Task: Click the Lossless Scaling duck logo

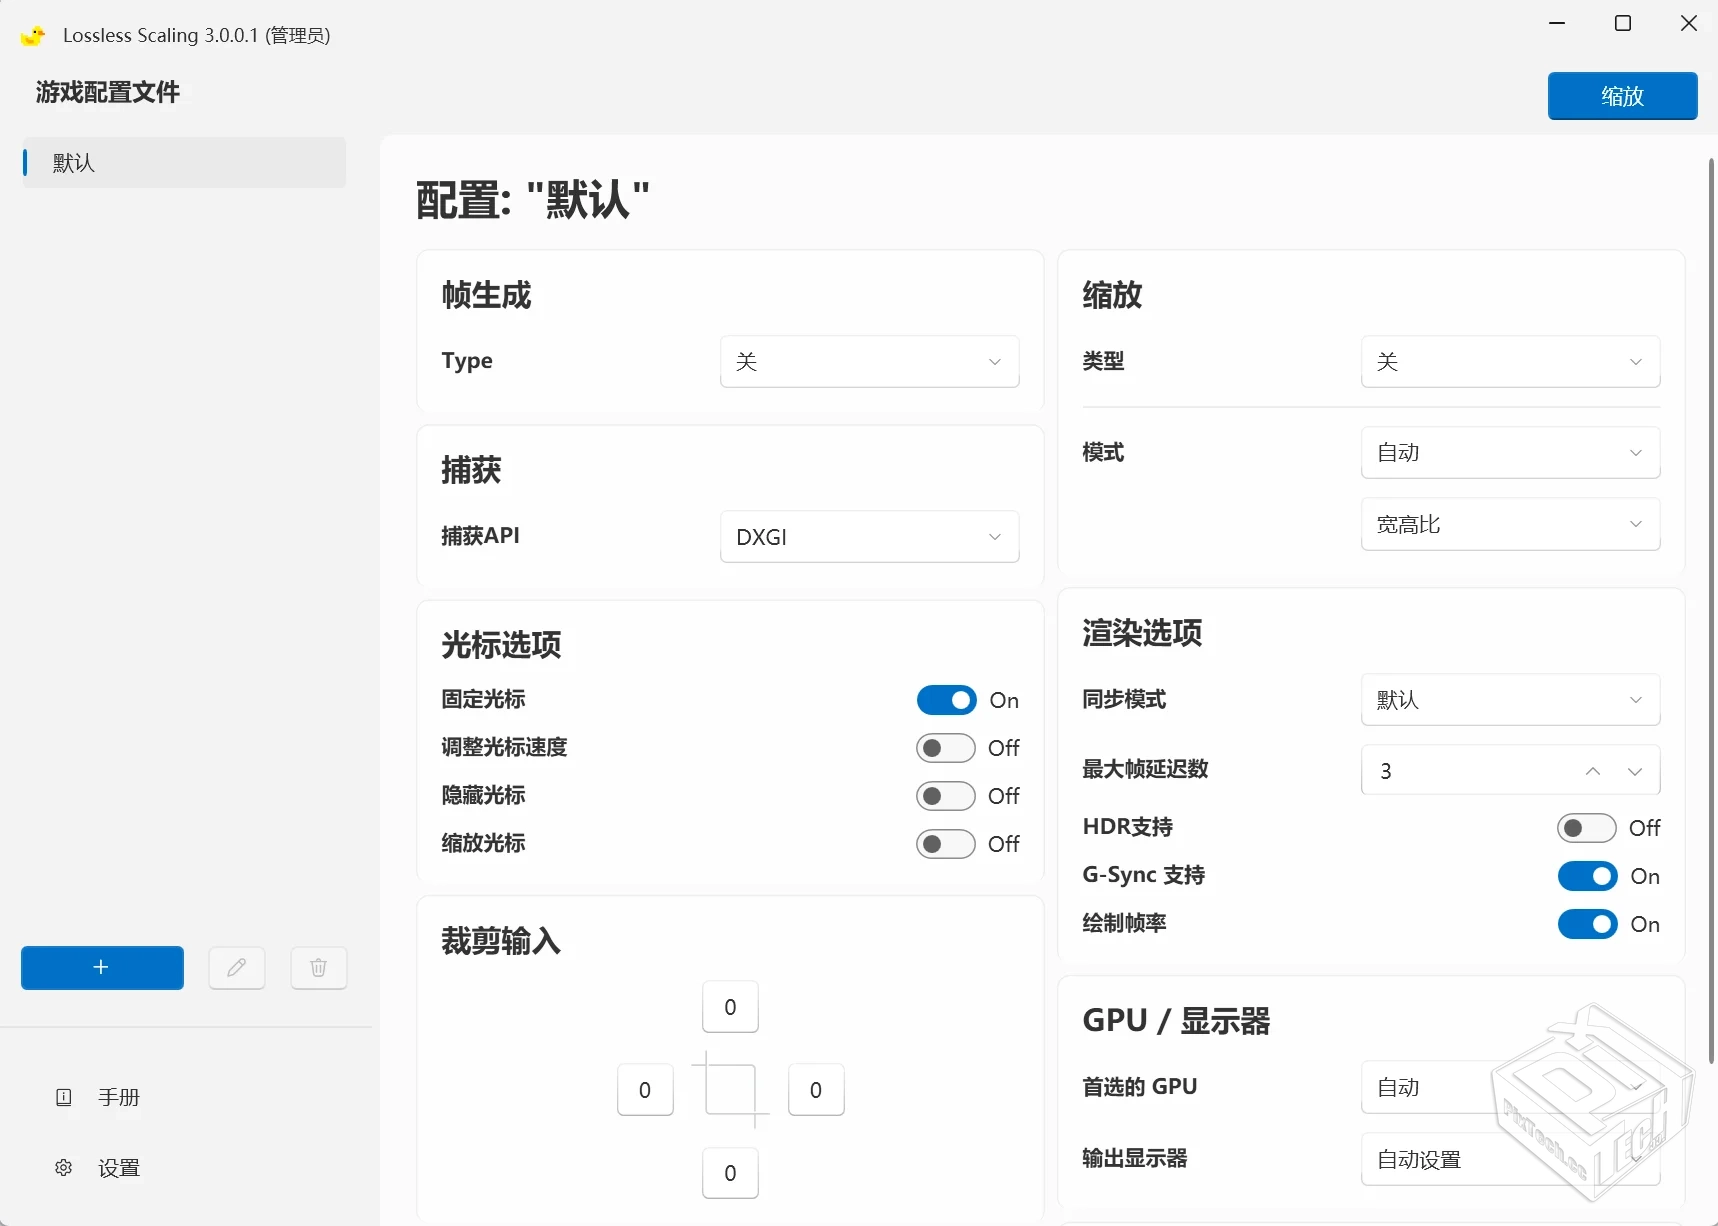Action: 32,34
